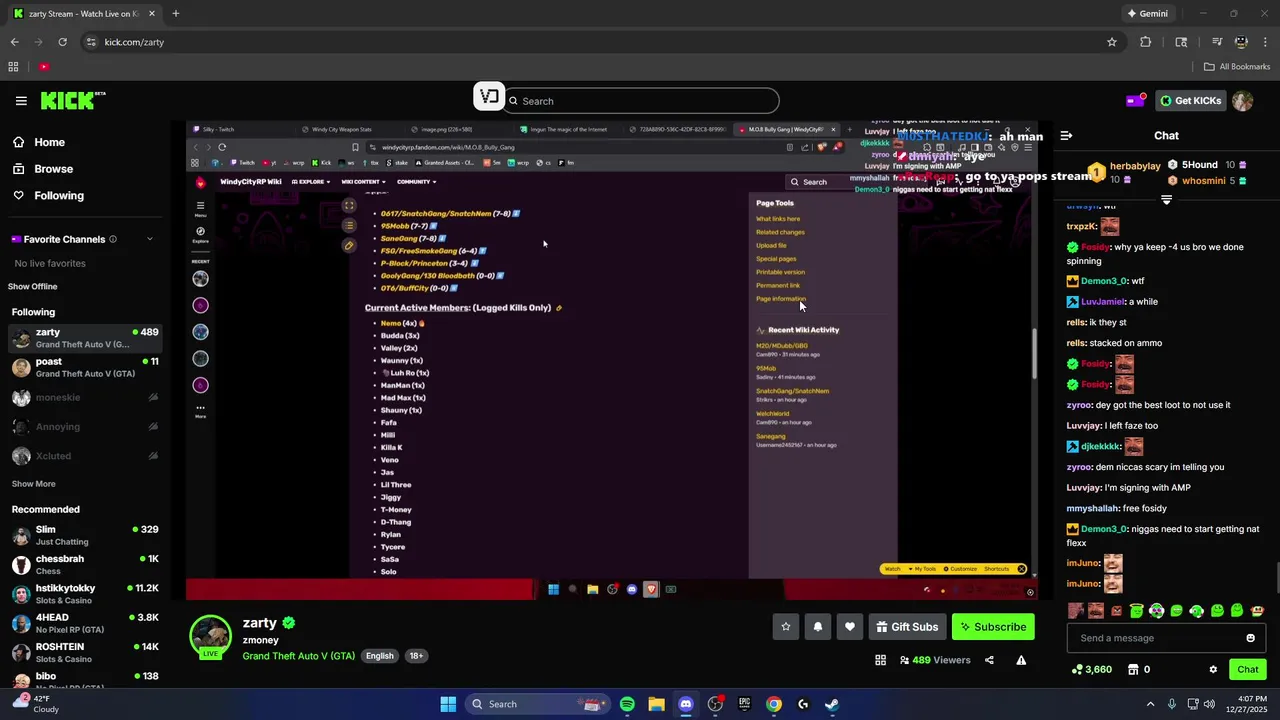The image size is (1280, 720).
Task: Favorite the channel with star button
Action: tap(786, 627)
